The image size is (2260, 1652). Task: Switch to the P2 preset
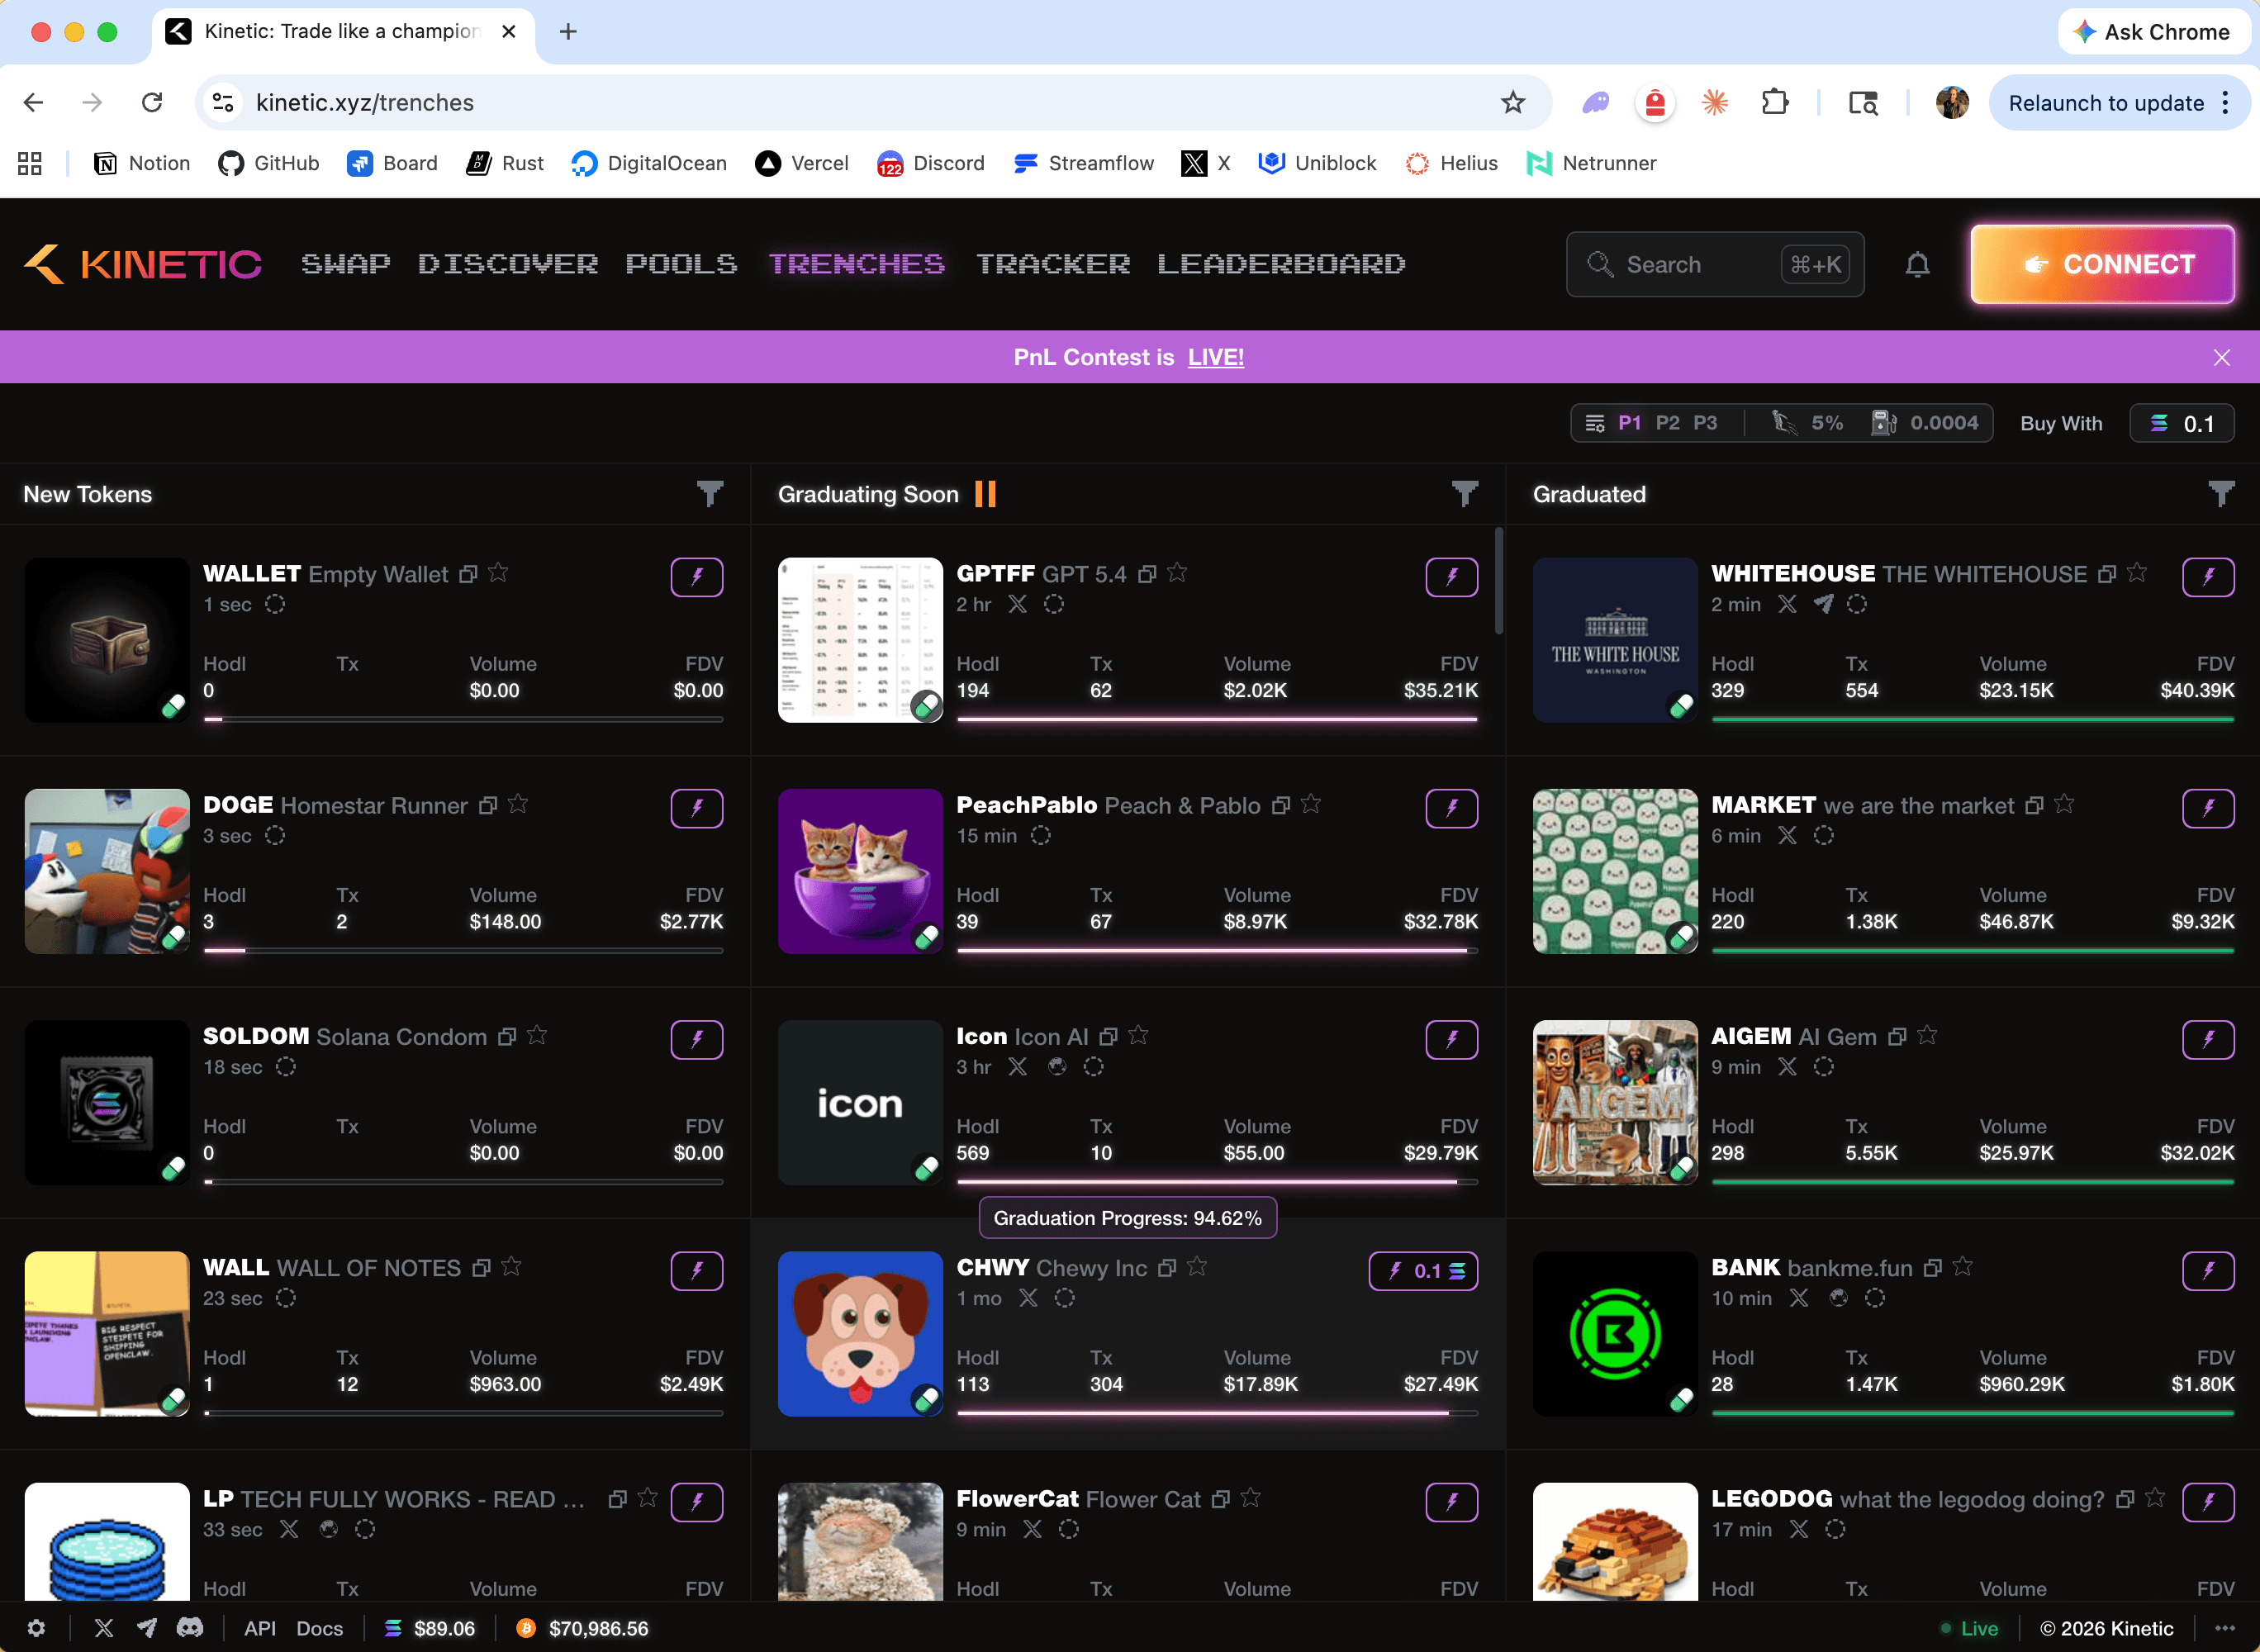[x=1667, y=423]
